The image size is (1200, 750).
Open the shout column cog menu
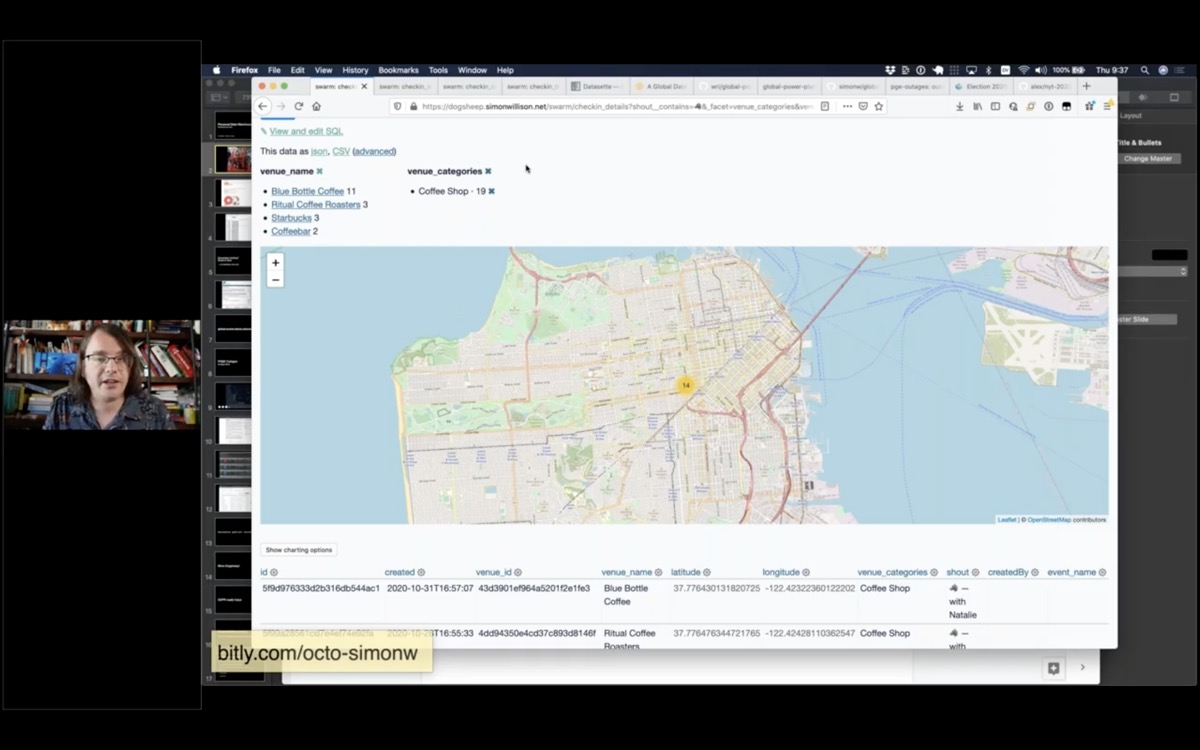(x=975, y=573)
